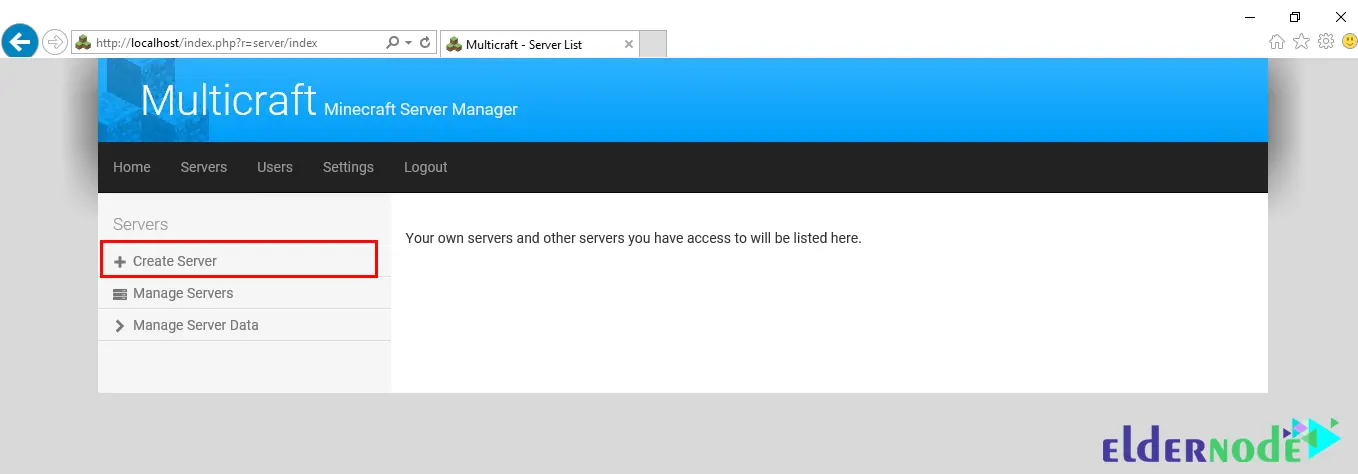
Task: Open the Servers menu item
Action: [x=204, y=167]
